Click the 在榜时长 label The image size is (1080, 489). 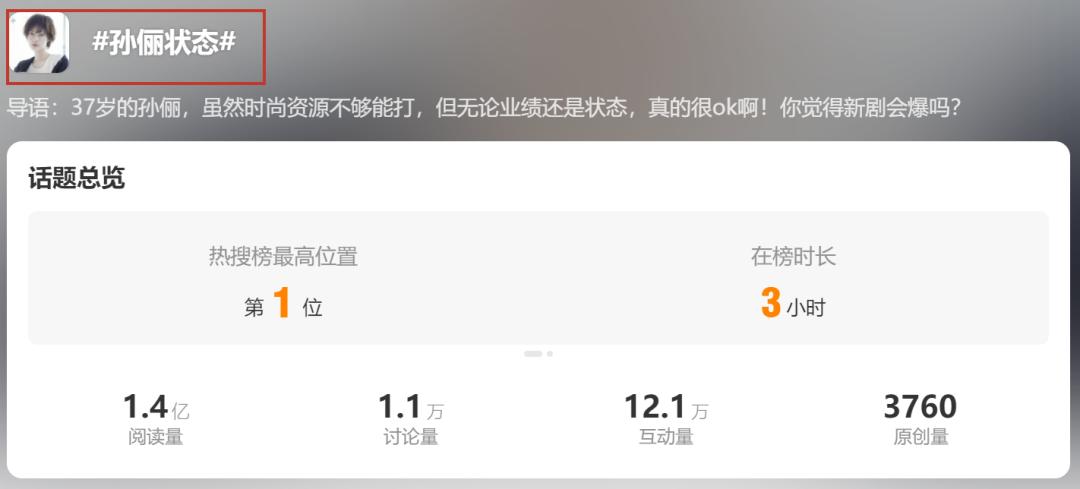coord(793,257)
